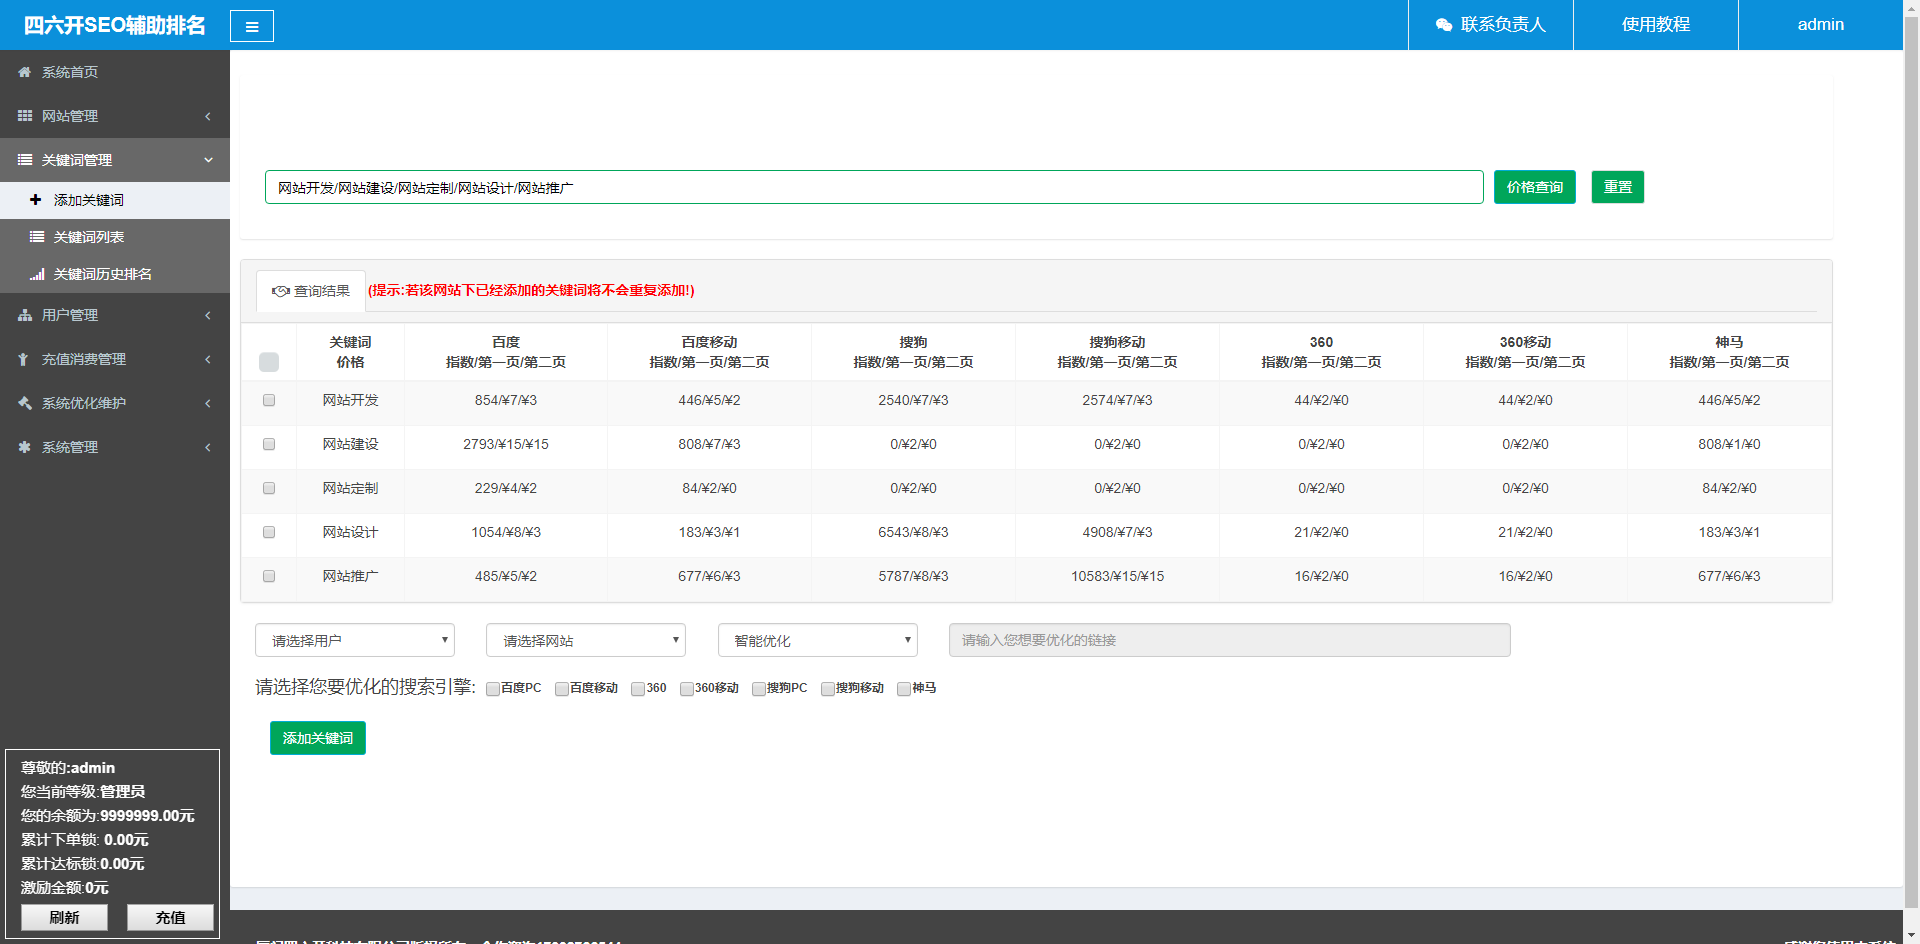The width and height of the screenshot is (1920, 944).
Task: Toggle the select-all checkbox in table header
Action: click(269, 362)
